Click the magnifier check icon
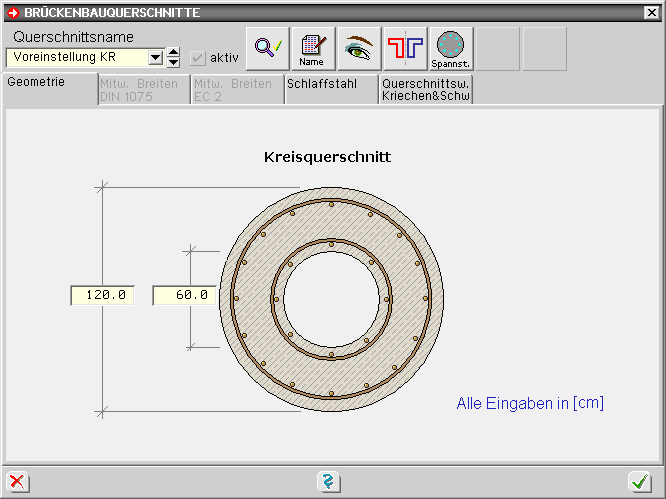Image resolution: width=666 pixels, height=499 pixels. pyautogui.click(x=267, y=48)
